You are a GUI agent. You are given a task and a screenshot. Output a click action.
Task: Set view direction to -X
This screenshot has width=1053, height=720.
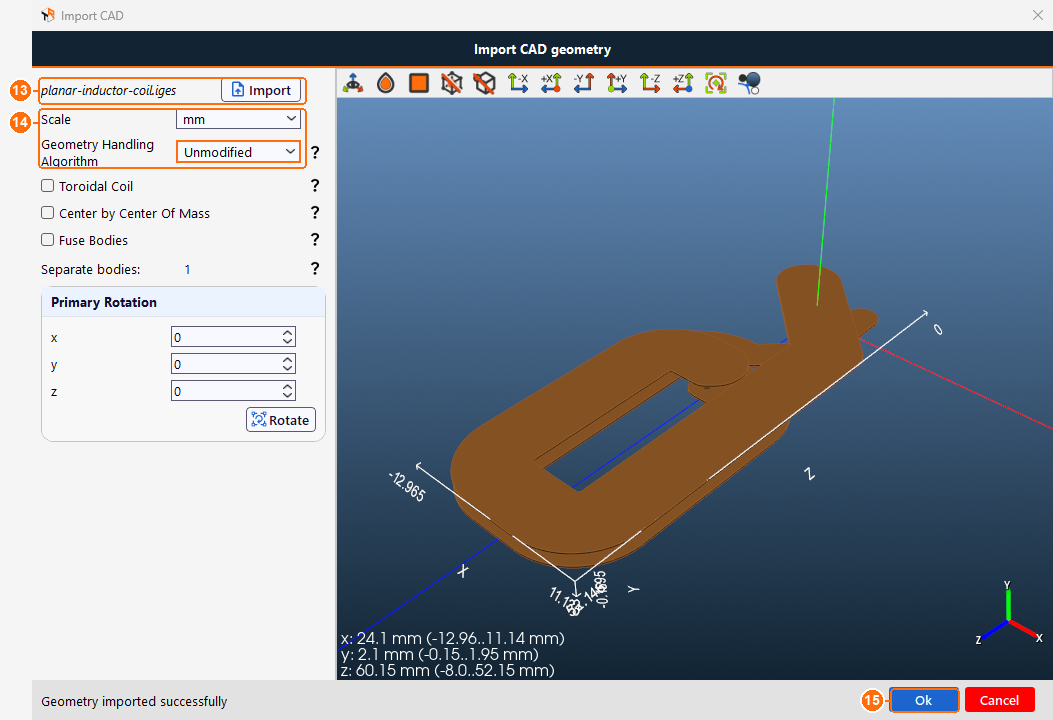(518, 83)
